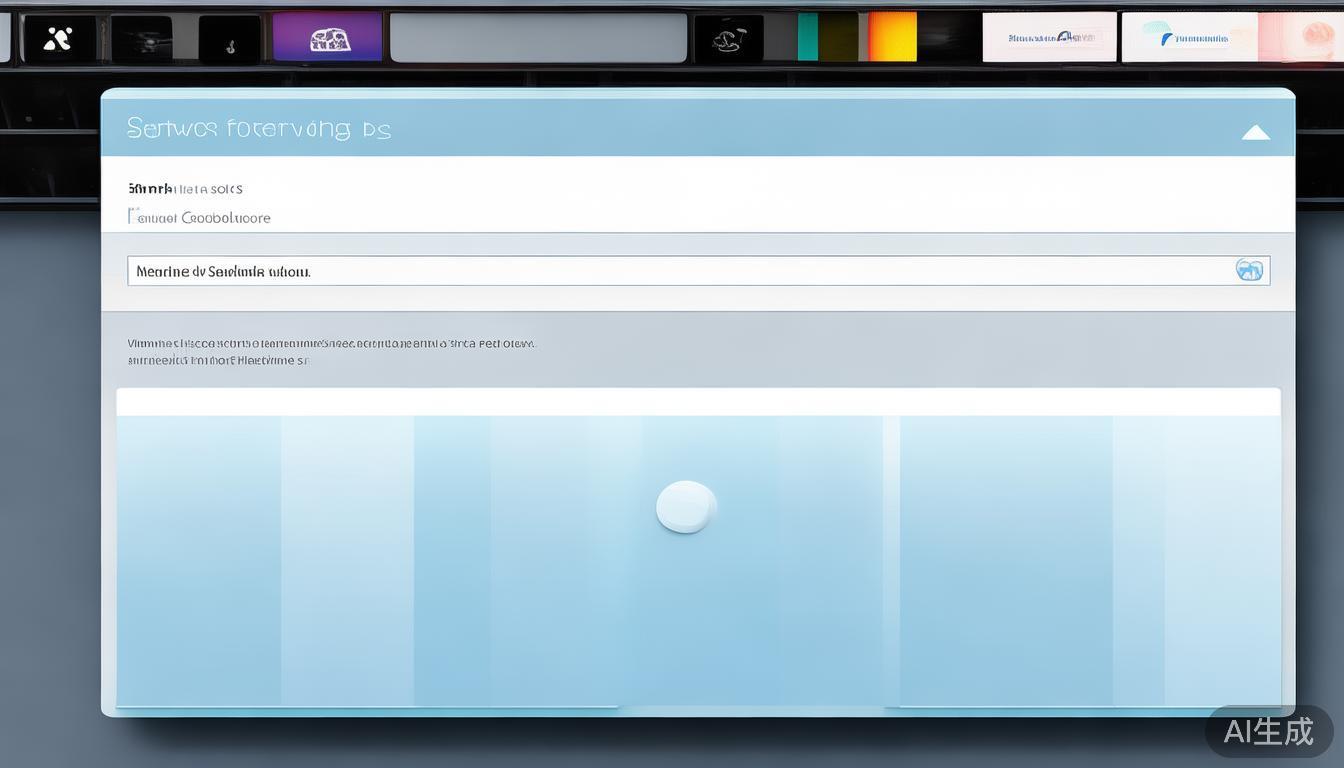Switch to the tab with blue logo text

[x=1049, y=38]
